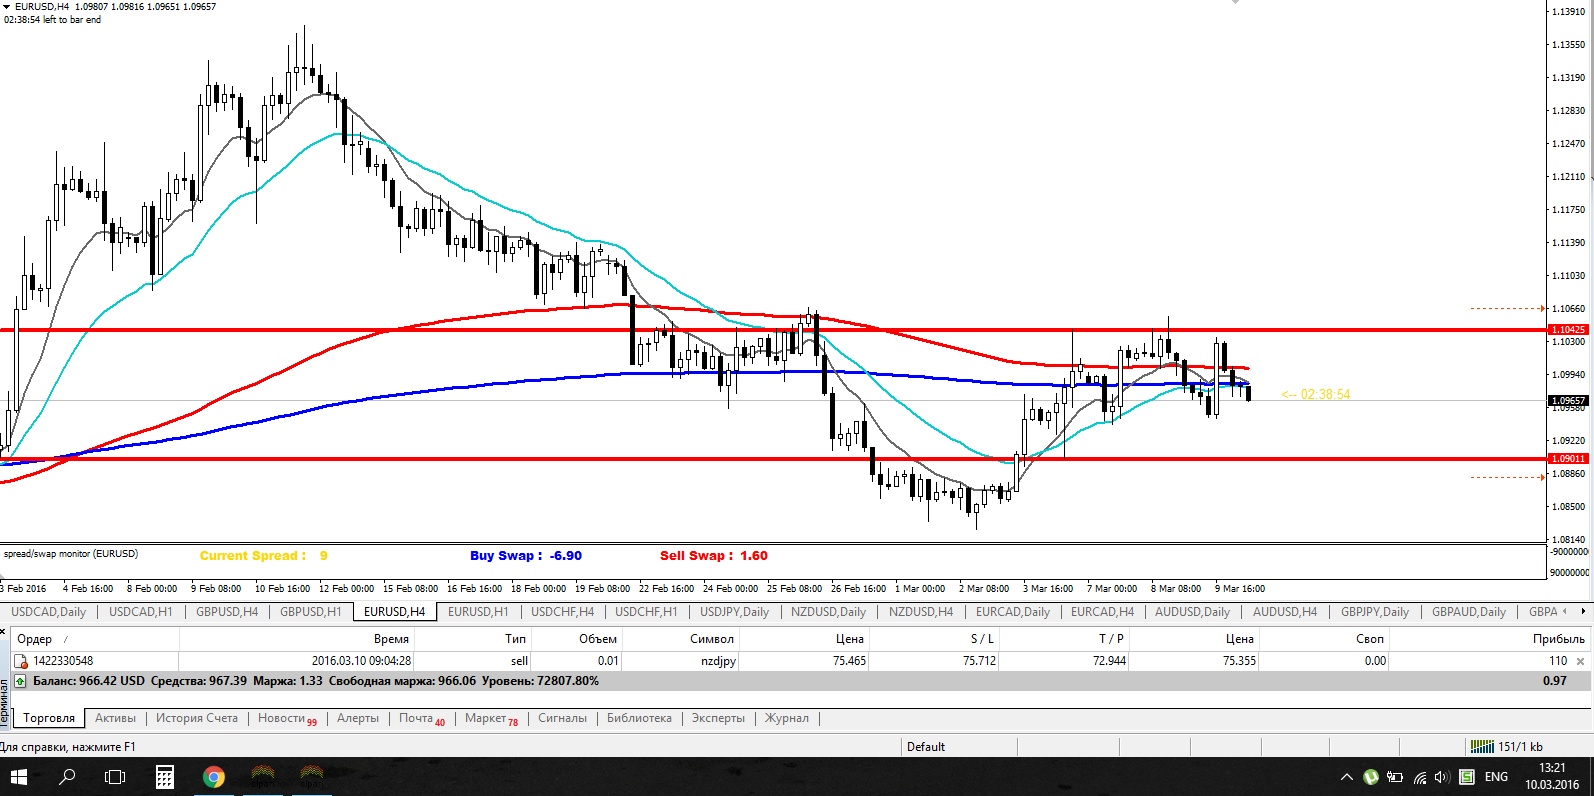Open the История Счета tab
The image size is (1594, 796).
pos(197,718)
